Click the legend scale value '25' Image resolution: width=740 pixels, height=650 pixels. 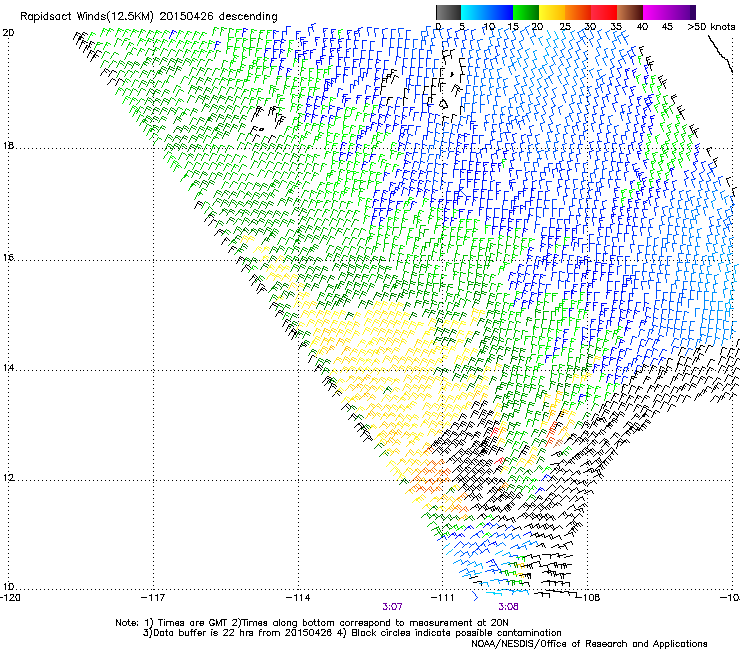click(x=565, y=26)
